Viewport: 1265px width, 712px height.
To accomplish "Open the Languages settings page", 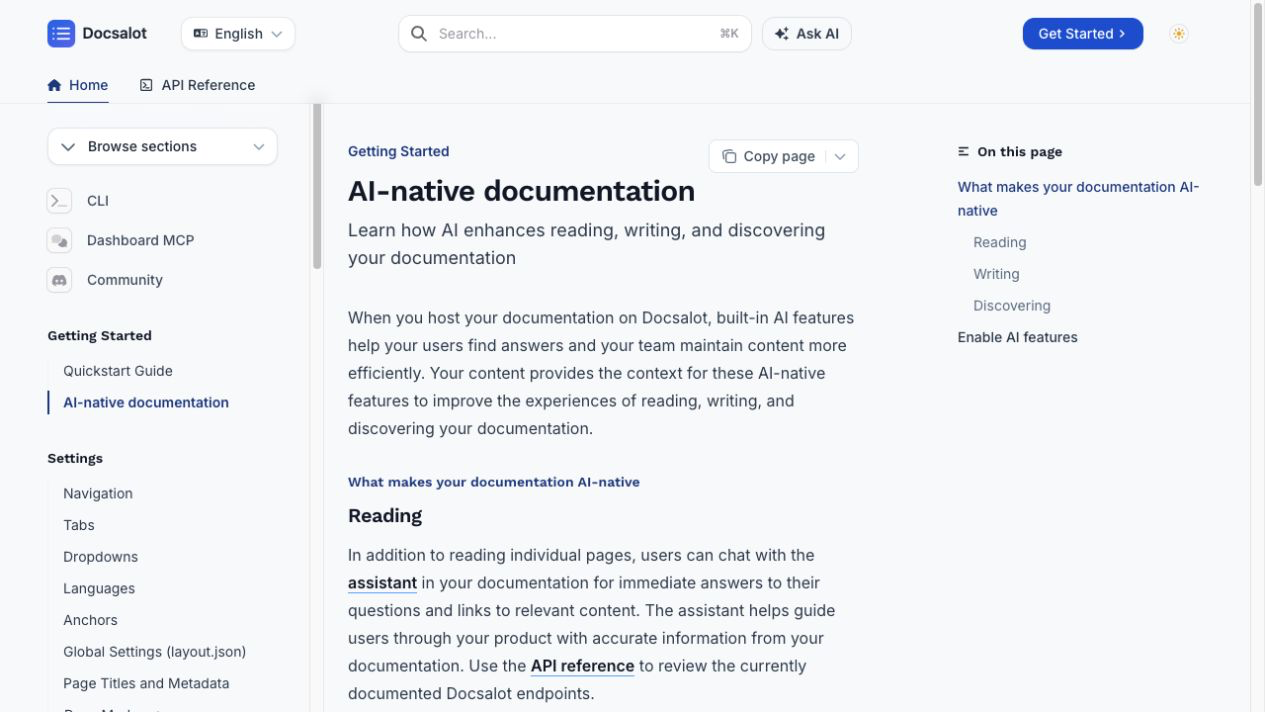I will click(x=99, y=588).
